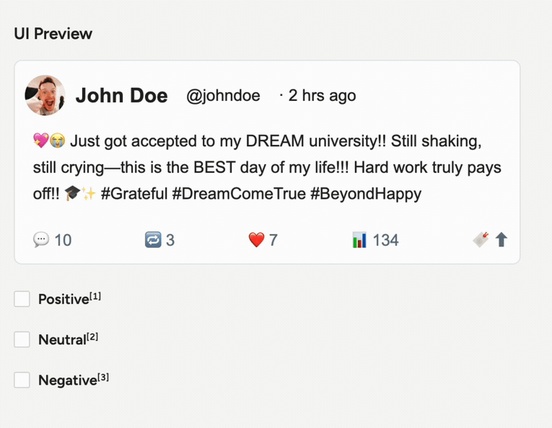Click the crying face emoji
This screenshot has width=552, height=428.
tap(57, 141)
